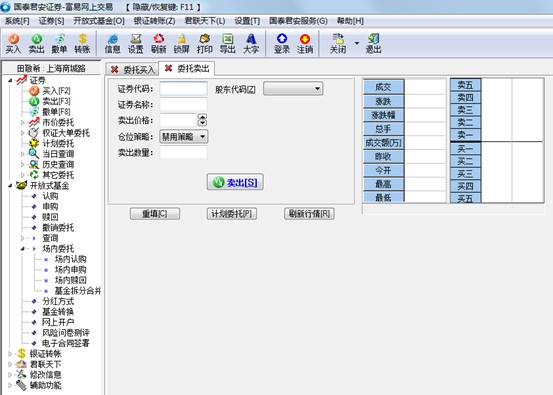Focus the 证券代码 input field
Screen dimensions: 553x395
tap(183, 89)
